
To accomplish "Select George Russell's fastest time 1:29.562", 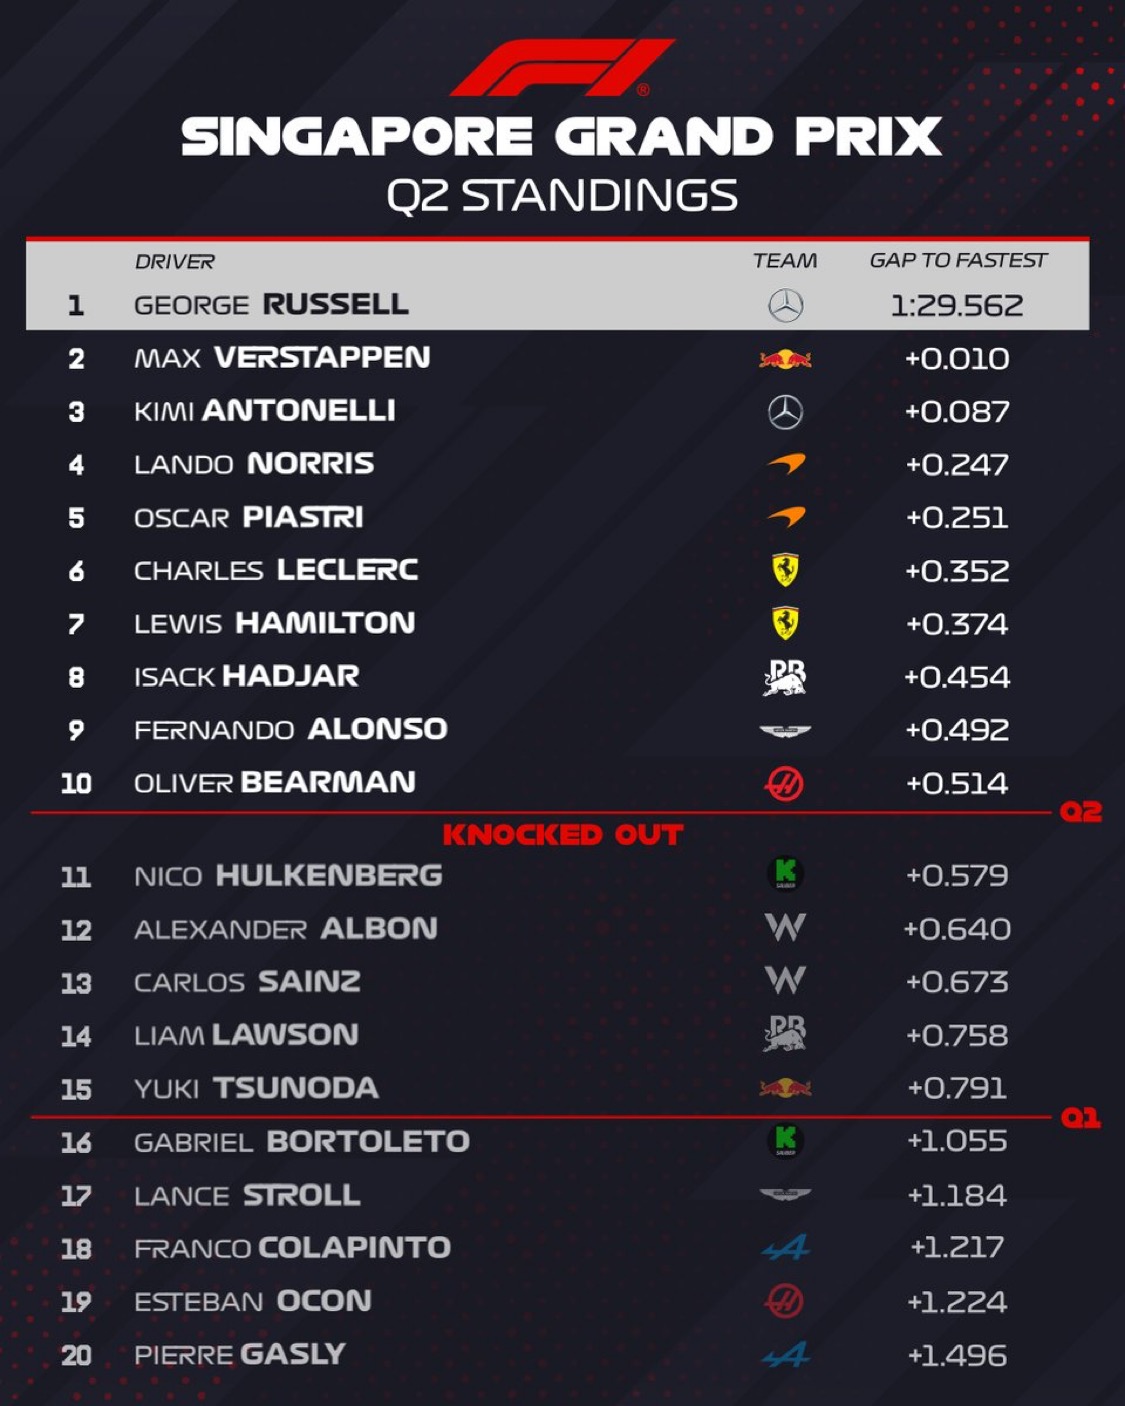I will (x=956, y=306).
